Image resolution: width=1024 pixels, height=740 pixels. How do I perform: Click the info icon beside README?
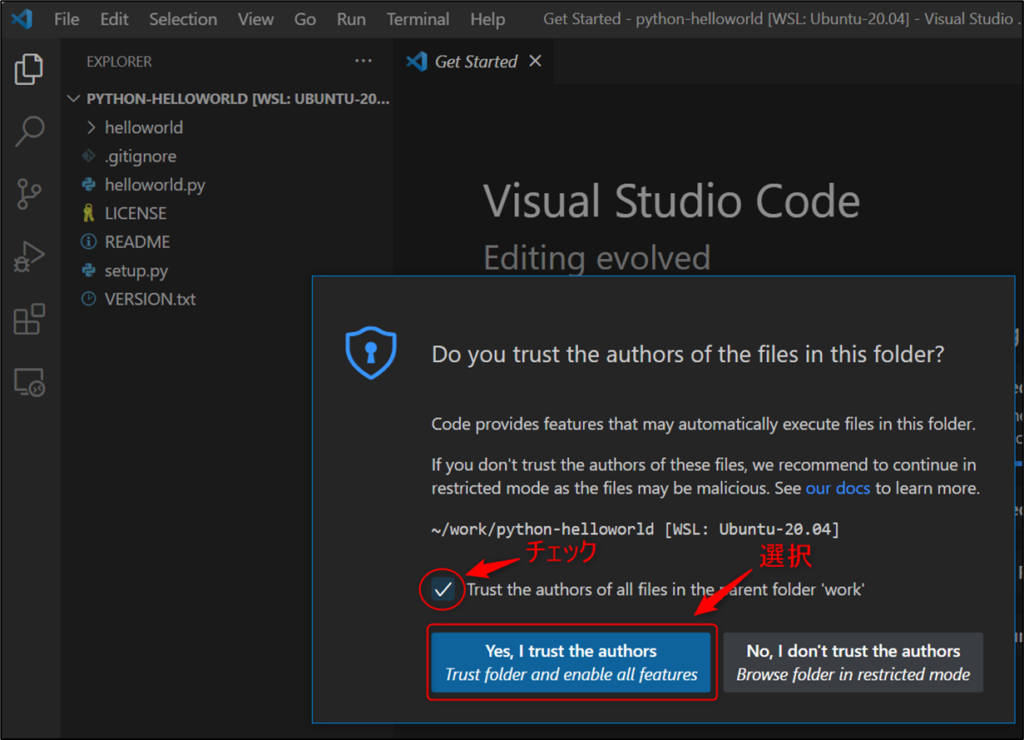[x=89, y=242]
